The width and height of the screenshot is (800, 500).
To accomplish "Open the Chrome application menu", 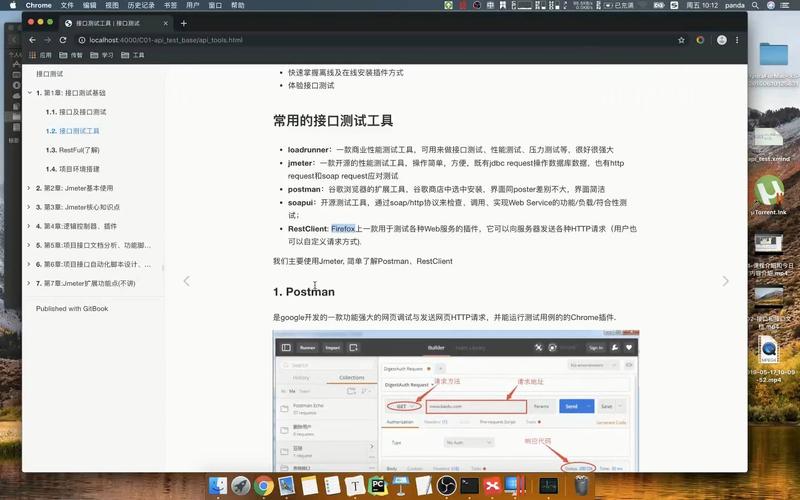I will [x=38, y=5].
